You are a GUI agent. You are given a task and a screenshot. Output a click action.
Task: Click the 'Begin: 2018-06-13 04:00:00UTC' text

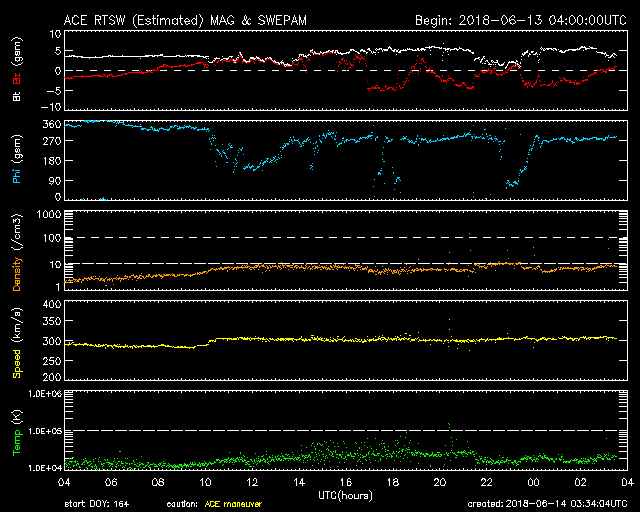tap(521, 20)
